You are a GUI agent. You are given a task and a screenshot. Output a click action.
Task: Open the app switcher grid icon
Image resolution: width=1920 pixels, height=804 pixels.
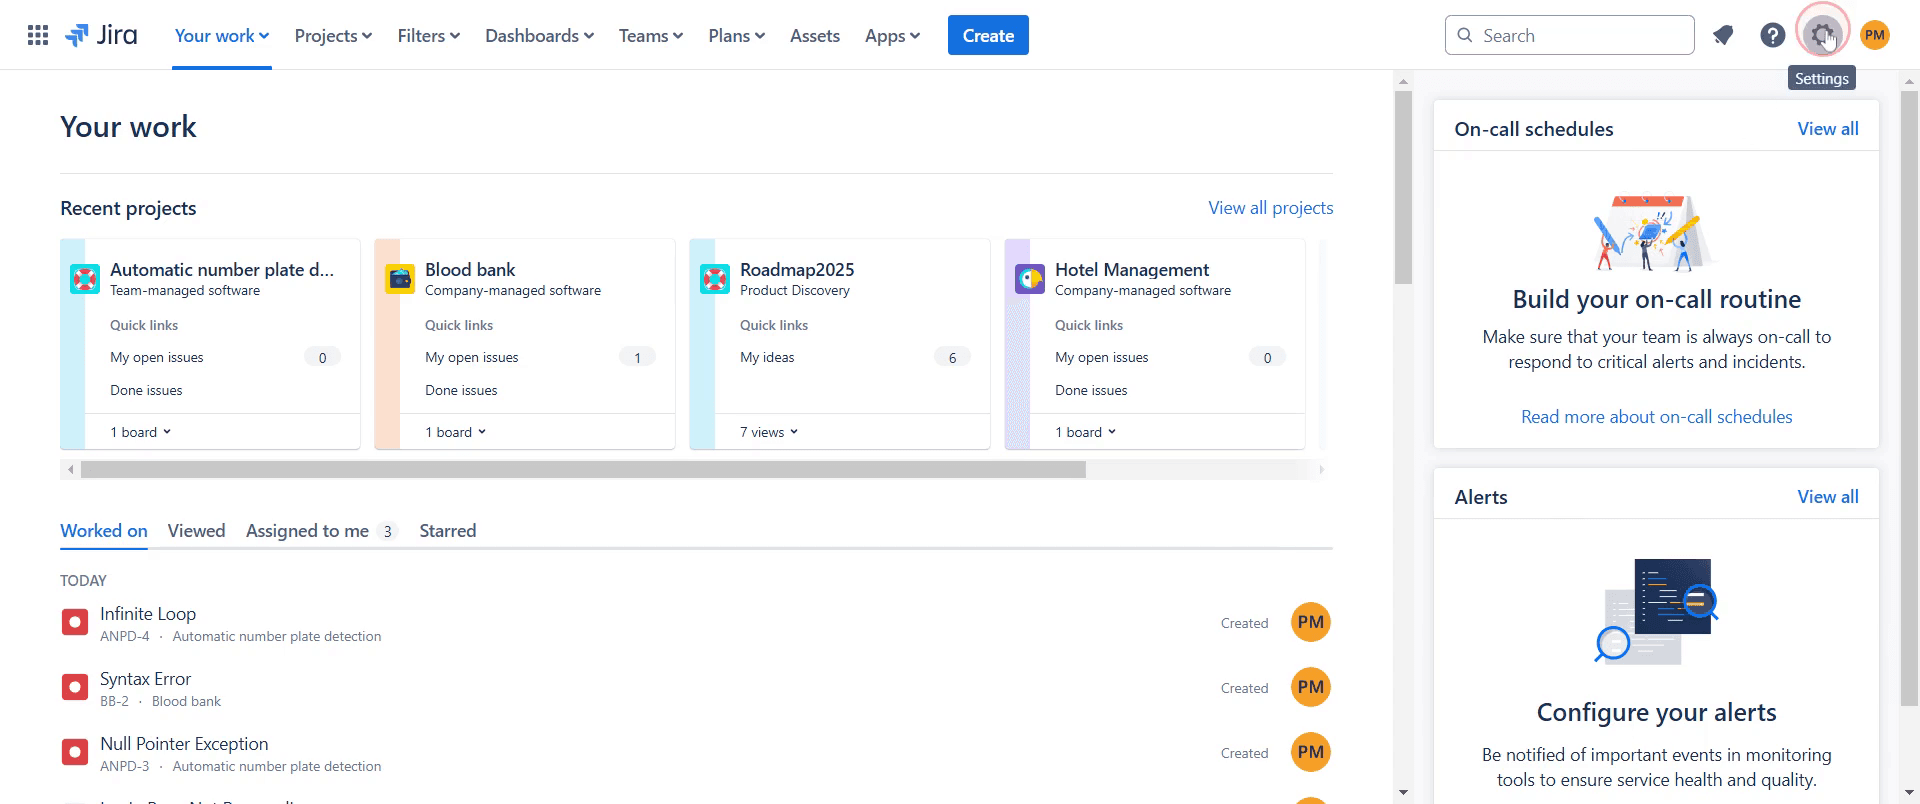(x=38, y=36)
